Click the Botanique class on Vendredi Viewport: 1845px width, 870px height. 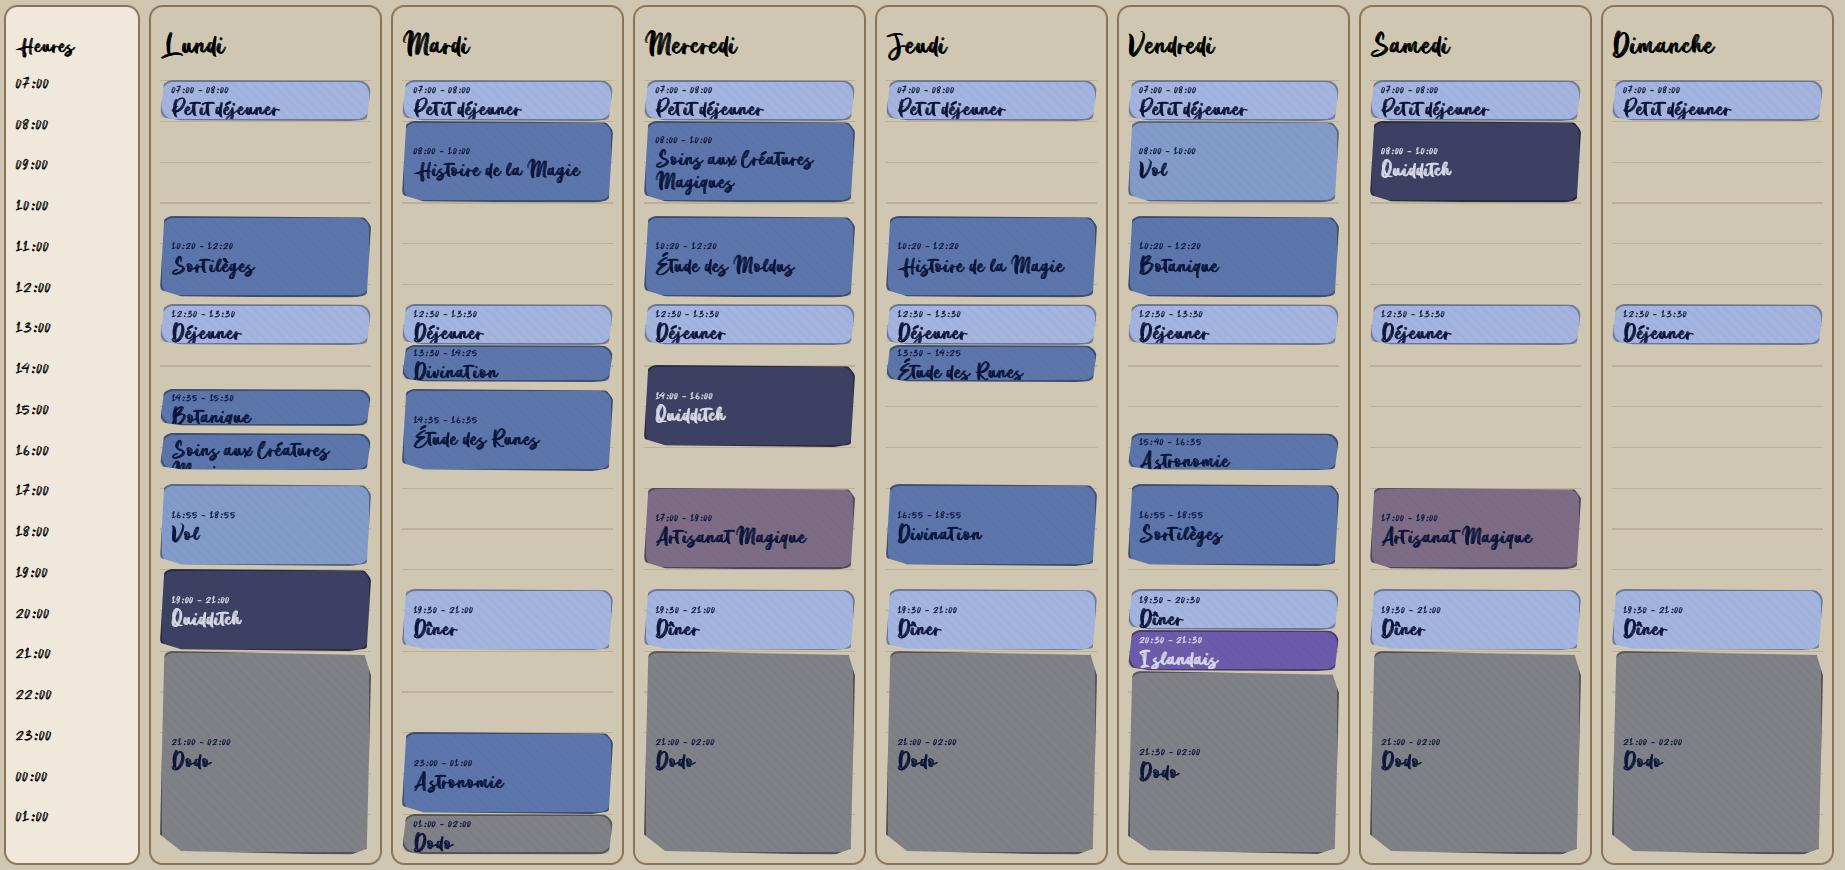(1233, 257)
